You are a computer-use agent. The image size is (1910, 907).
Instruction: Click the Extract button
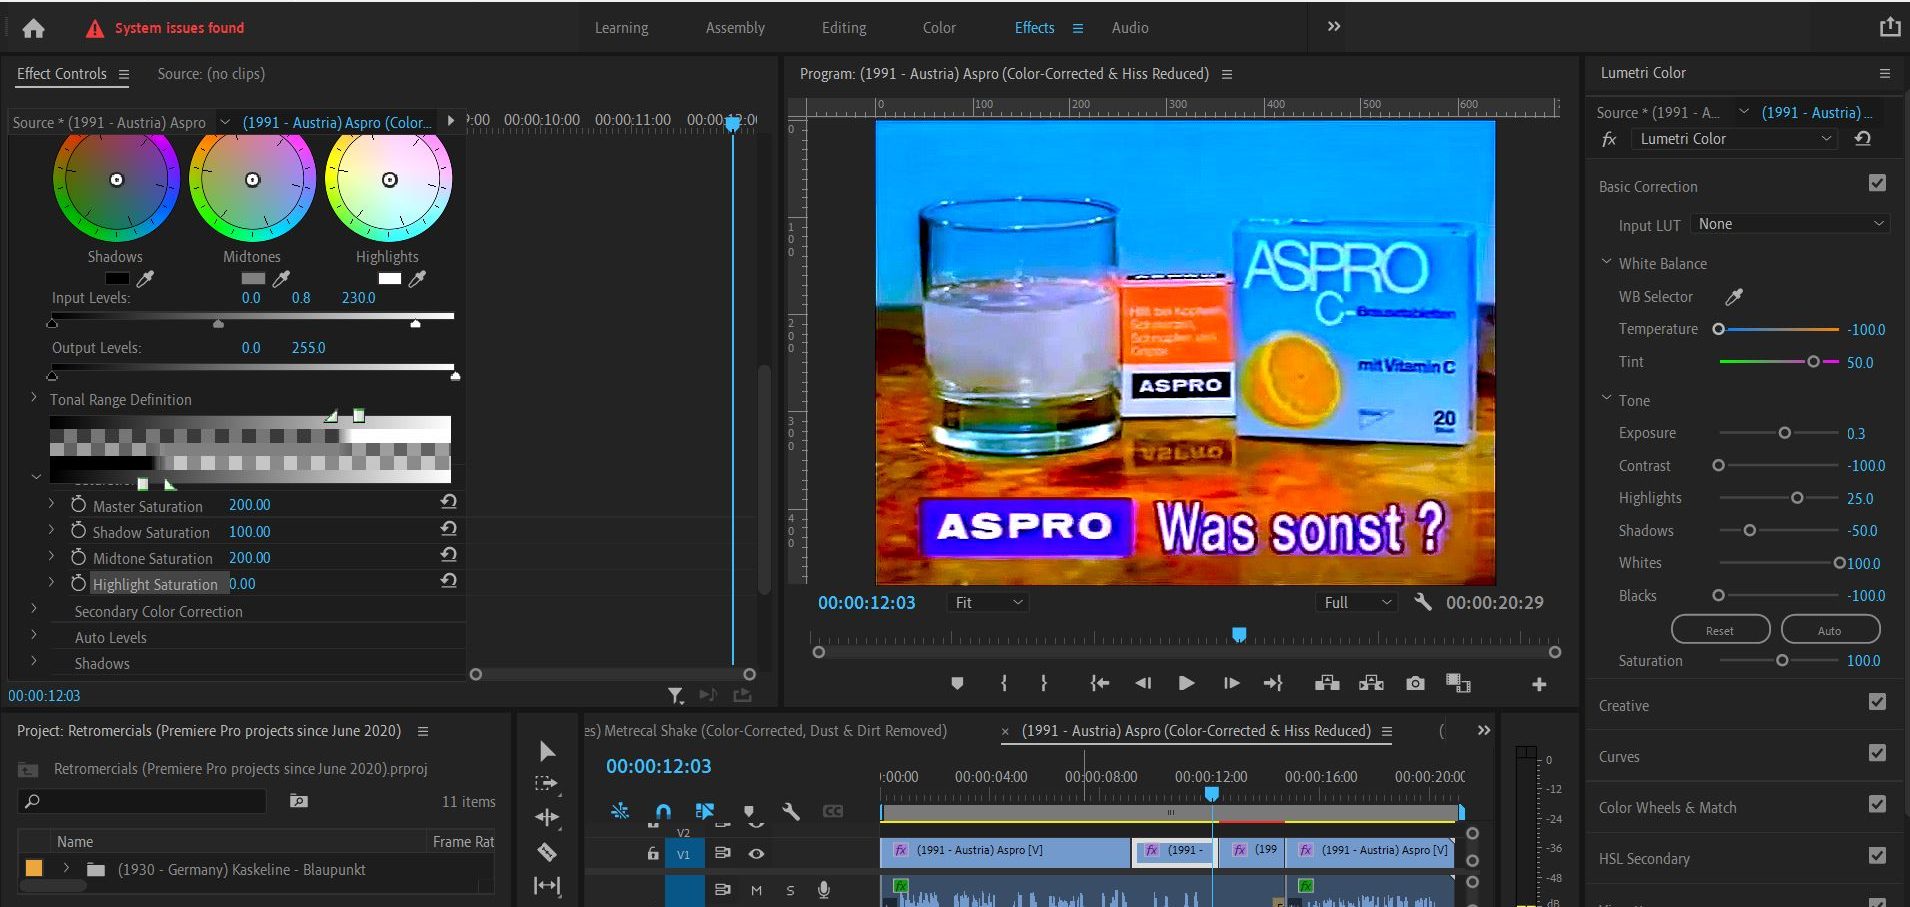tap(1371, 683)
